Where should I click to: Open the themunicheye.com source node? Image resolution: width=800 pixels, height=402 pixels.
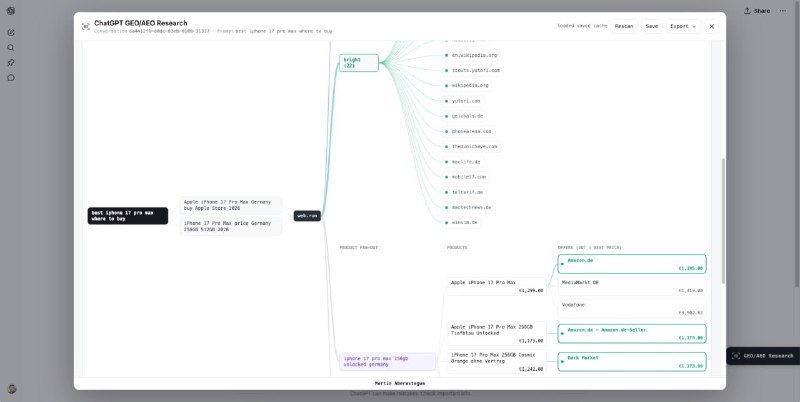pyautogui.click(x=471, y=147)
